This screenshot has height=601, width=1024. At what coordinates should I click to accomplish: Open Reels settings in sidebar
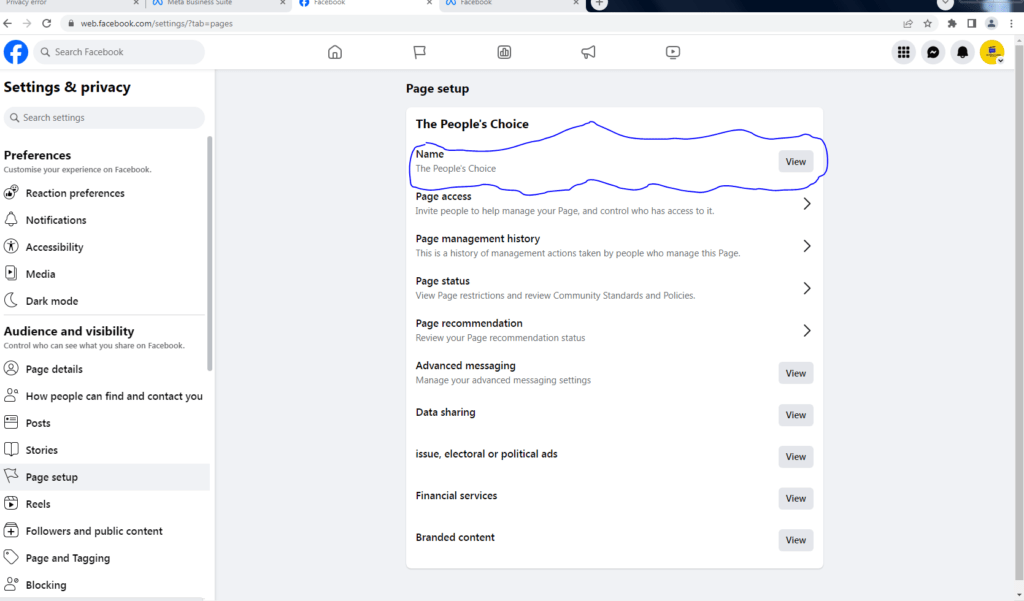point(104,504)
